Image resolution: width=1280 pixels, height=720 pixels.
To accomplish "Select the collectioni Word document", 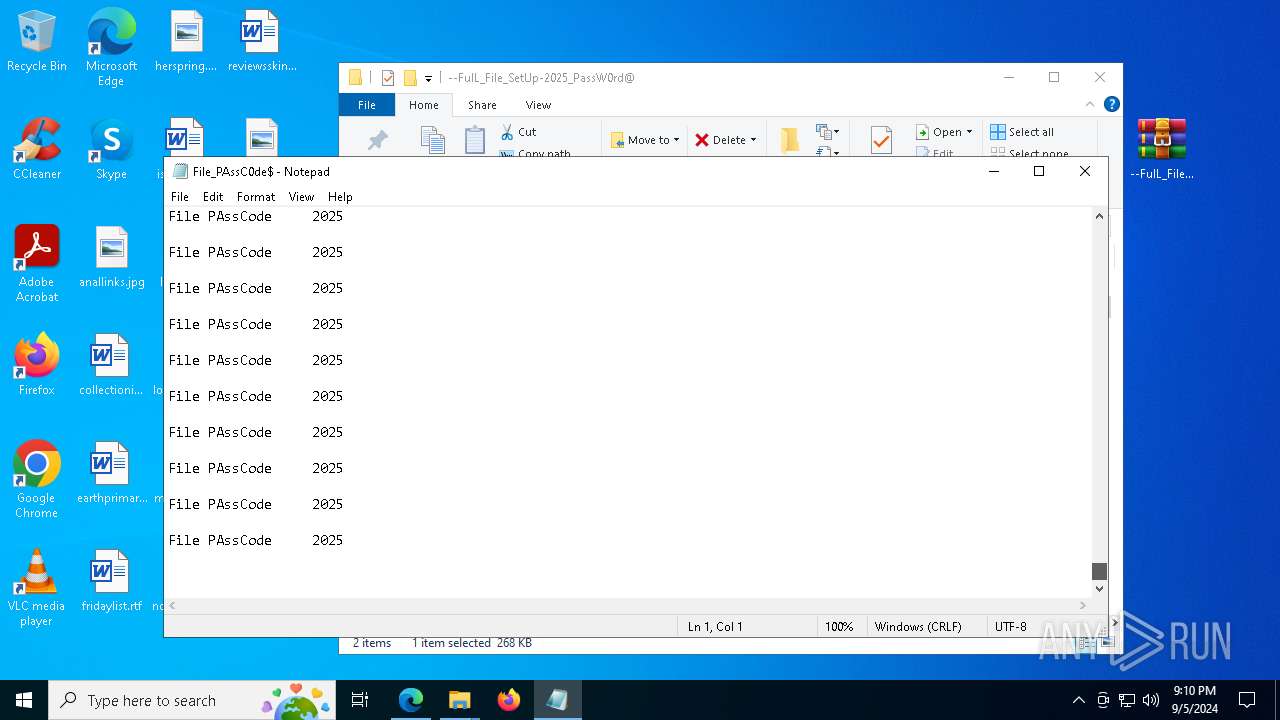I will click(x=111, y=366).
